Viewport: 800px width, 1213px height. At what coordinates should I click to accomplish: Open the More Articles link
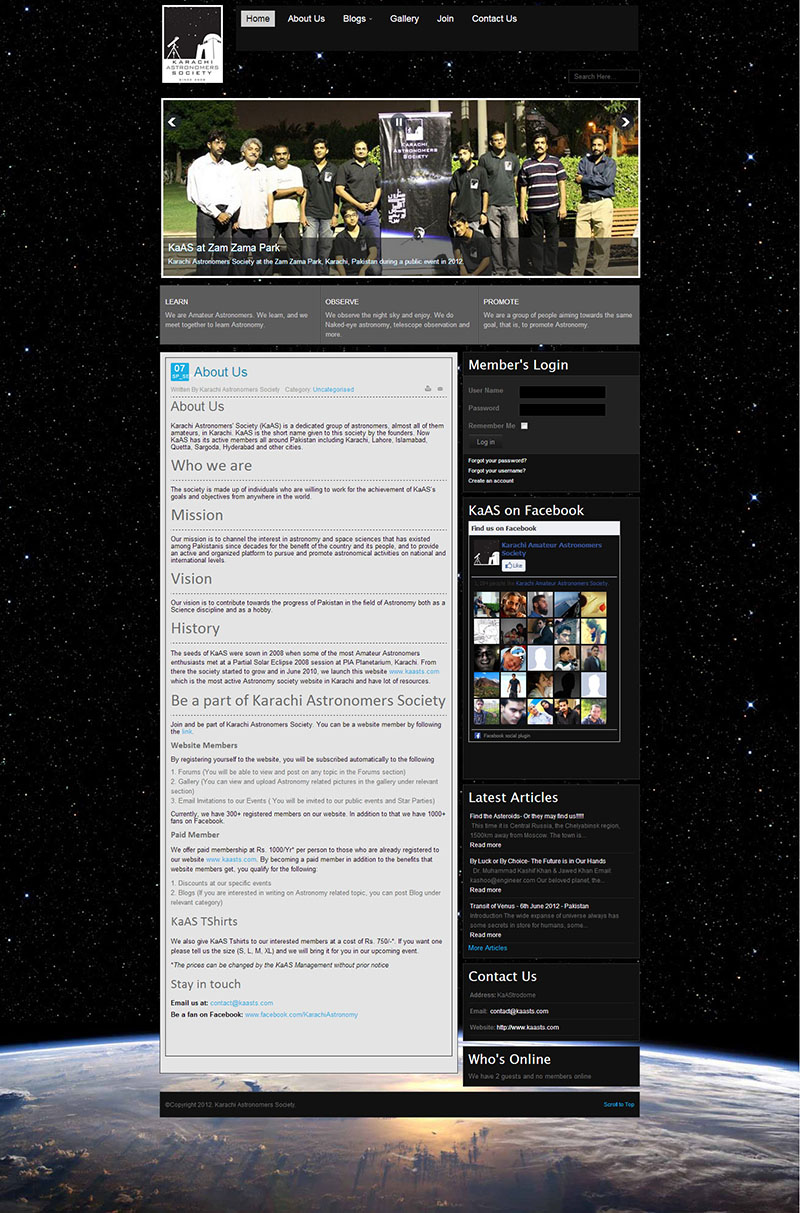pos(487,948)
